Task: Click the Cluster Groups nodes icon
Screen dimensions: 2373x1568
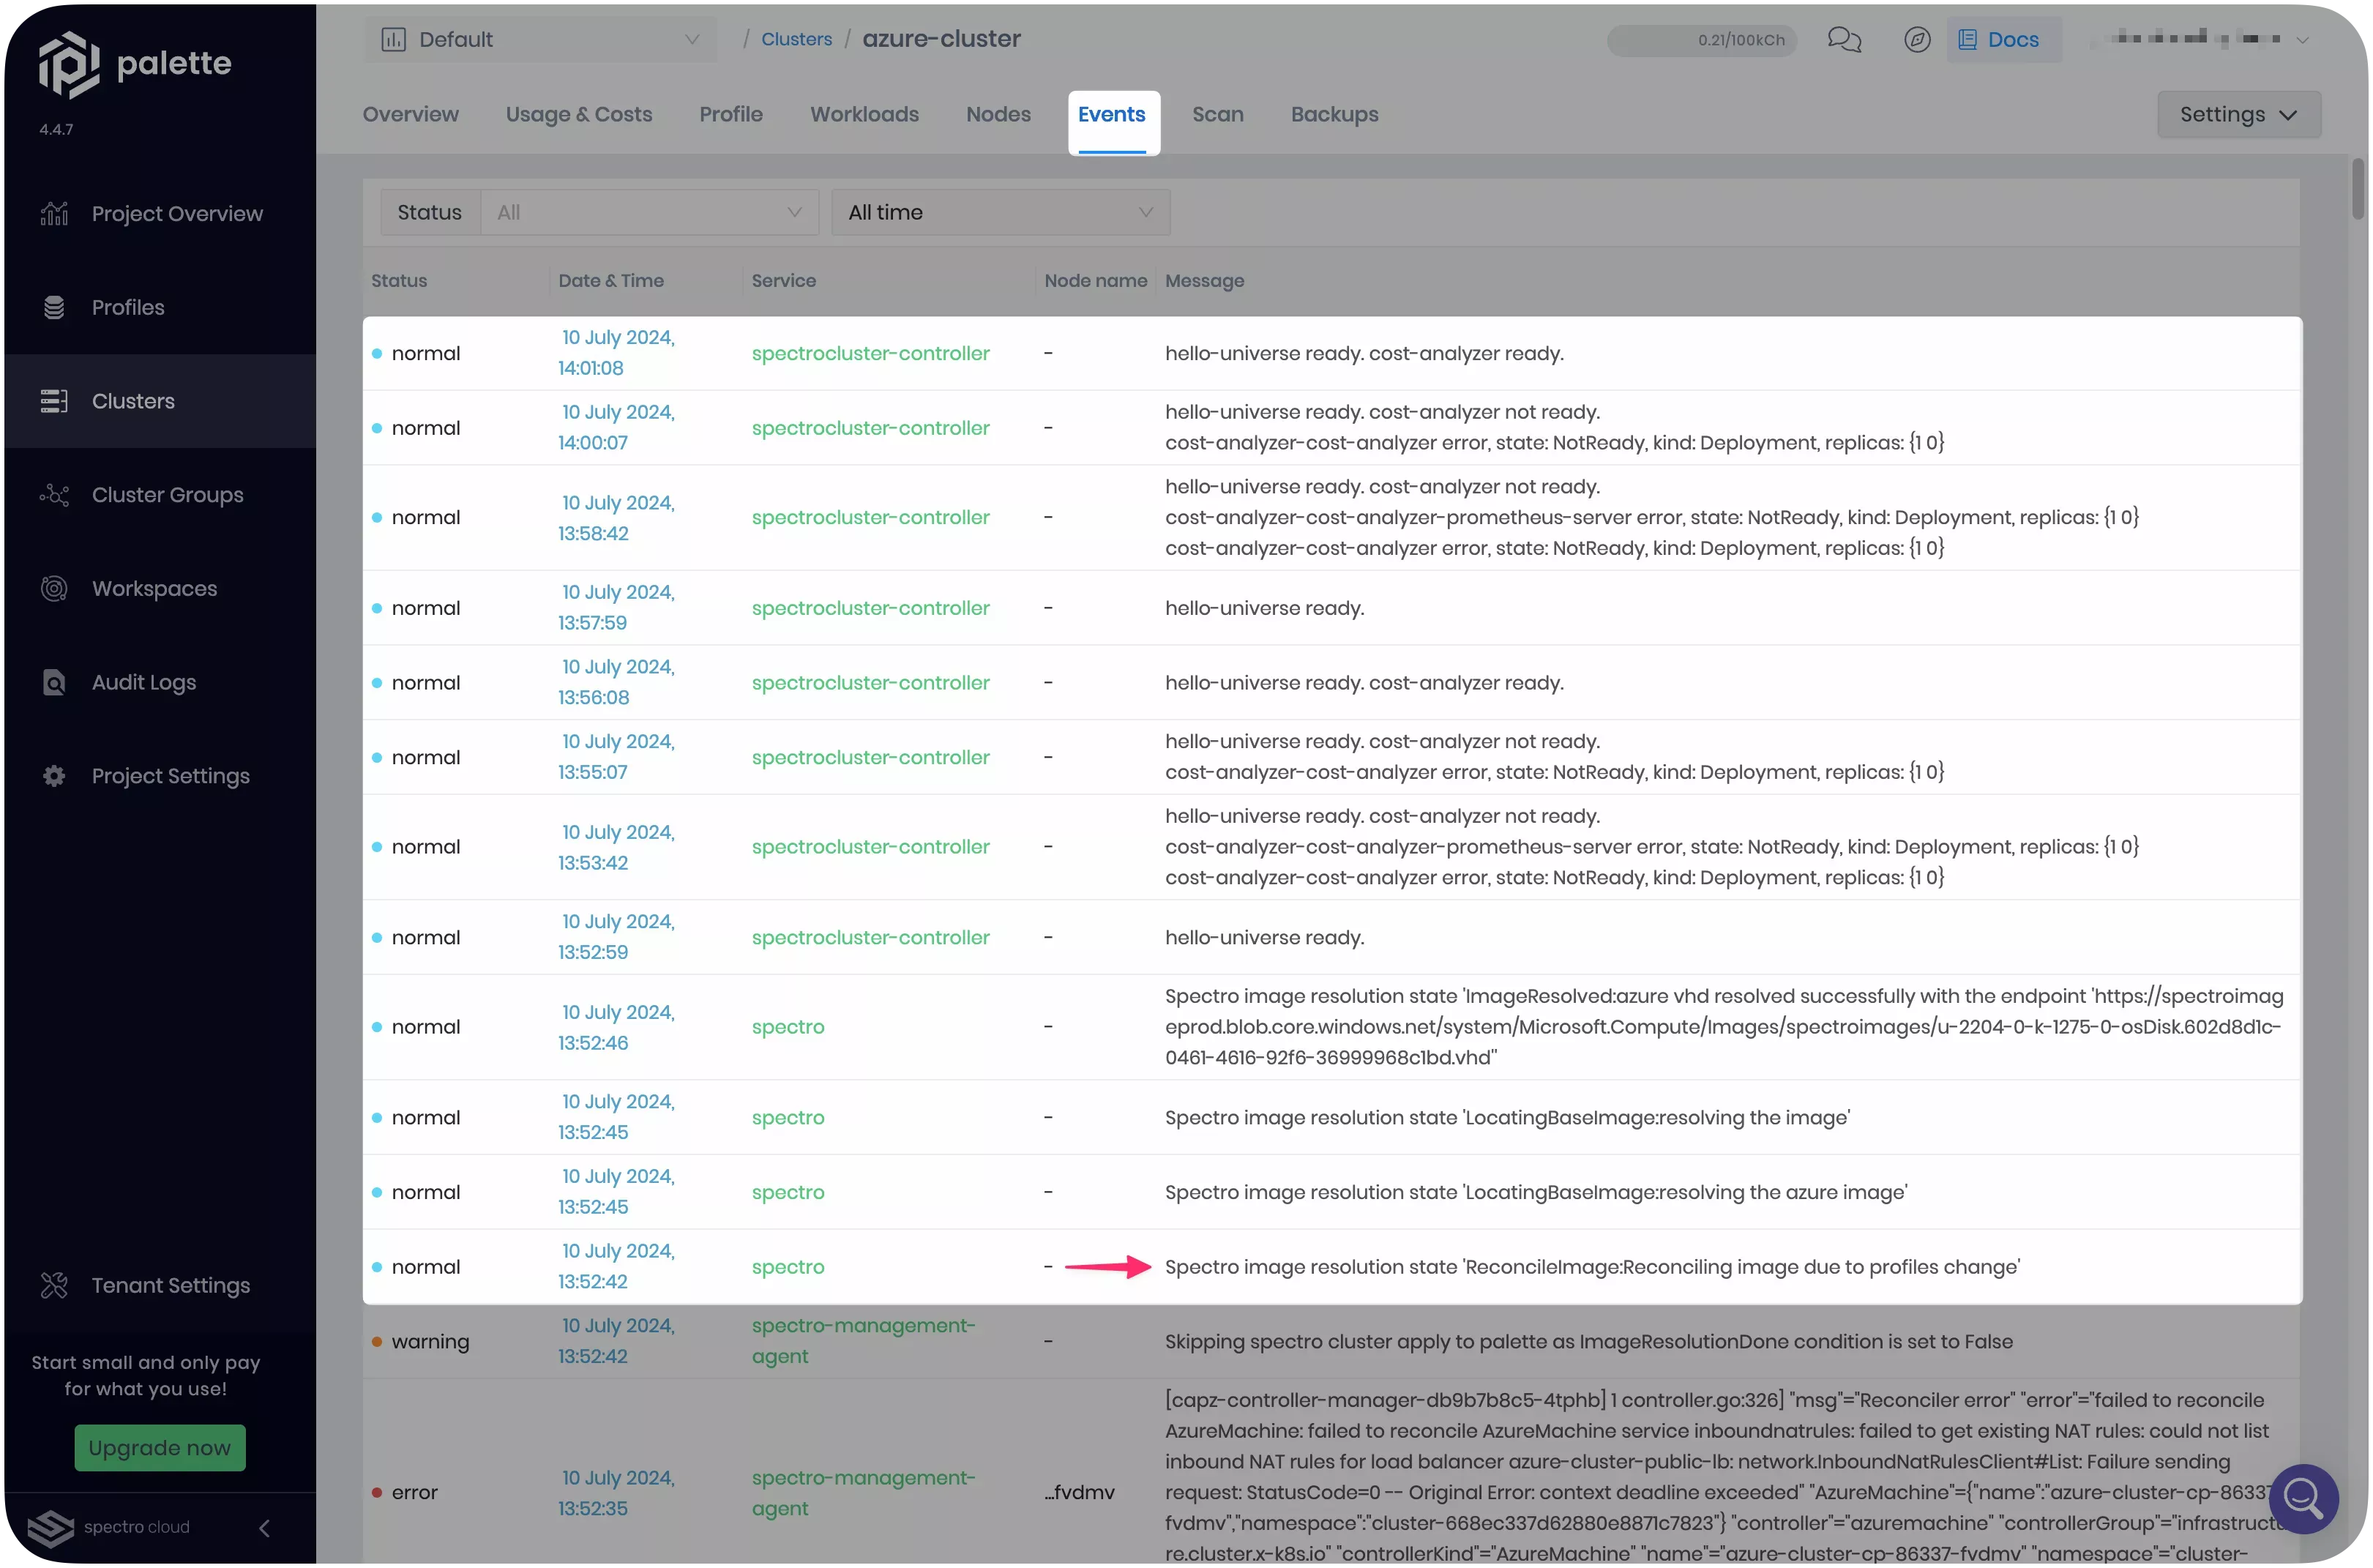Action: click(54, 495)
